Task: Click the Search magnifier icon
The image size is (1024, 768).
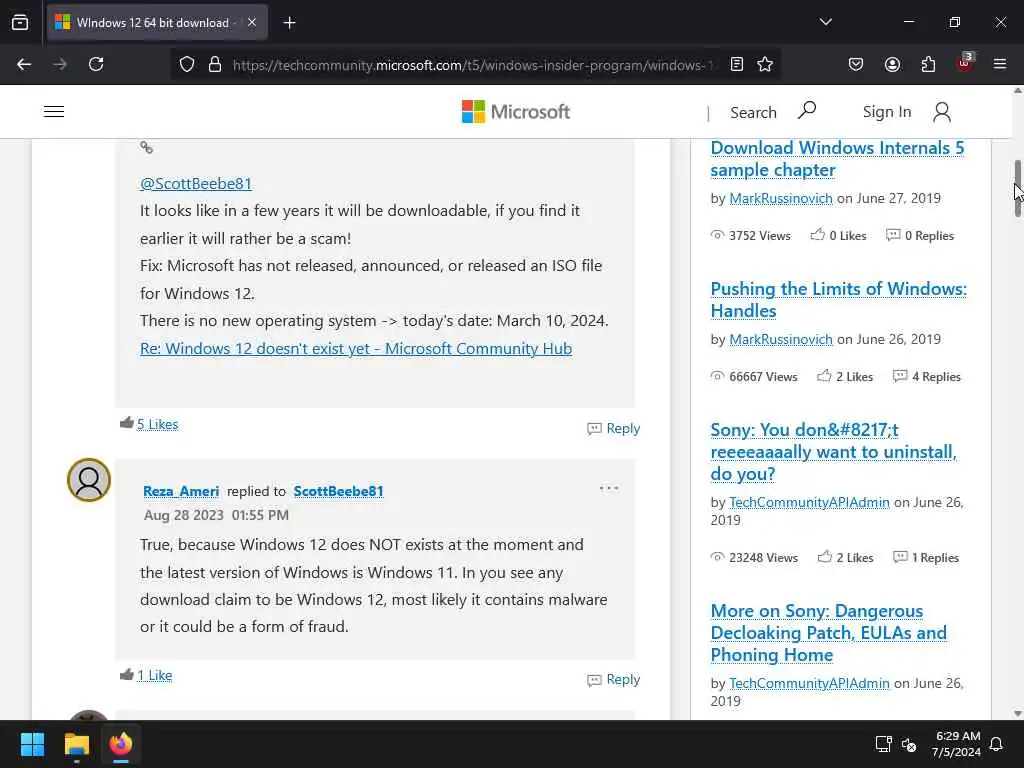Action: pyautogui.click(x=807, y=110)
